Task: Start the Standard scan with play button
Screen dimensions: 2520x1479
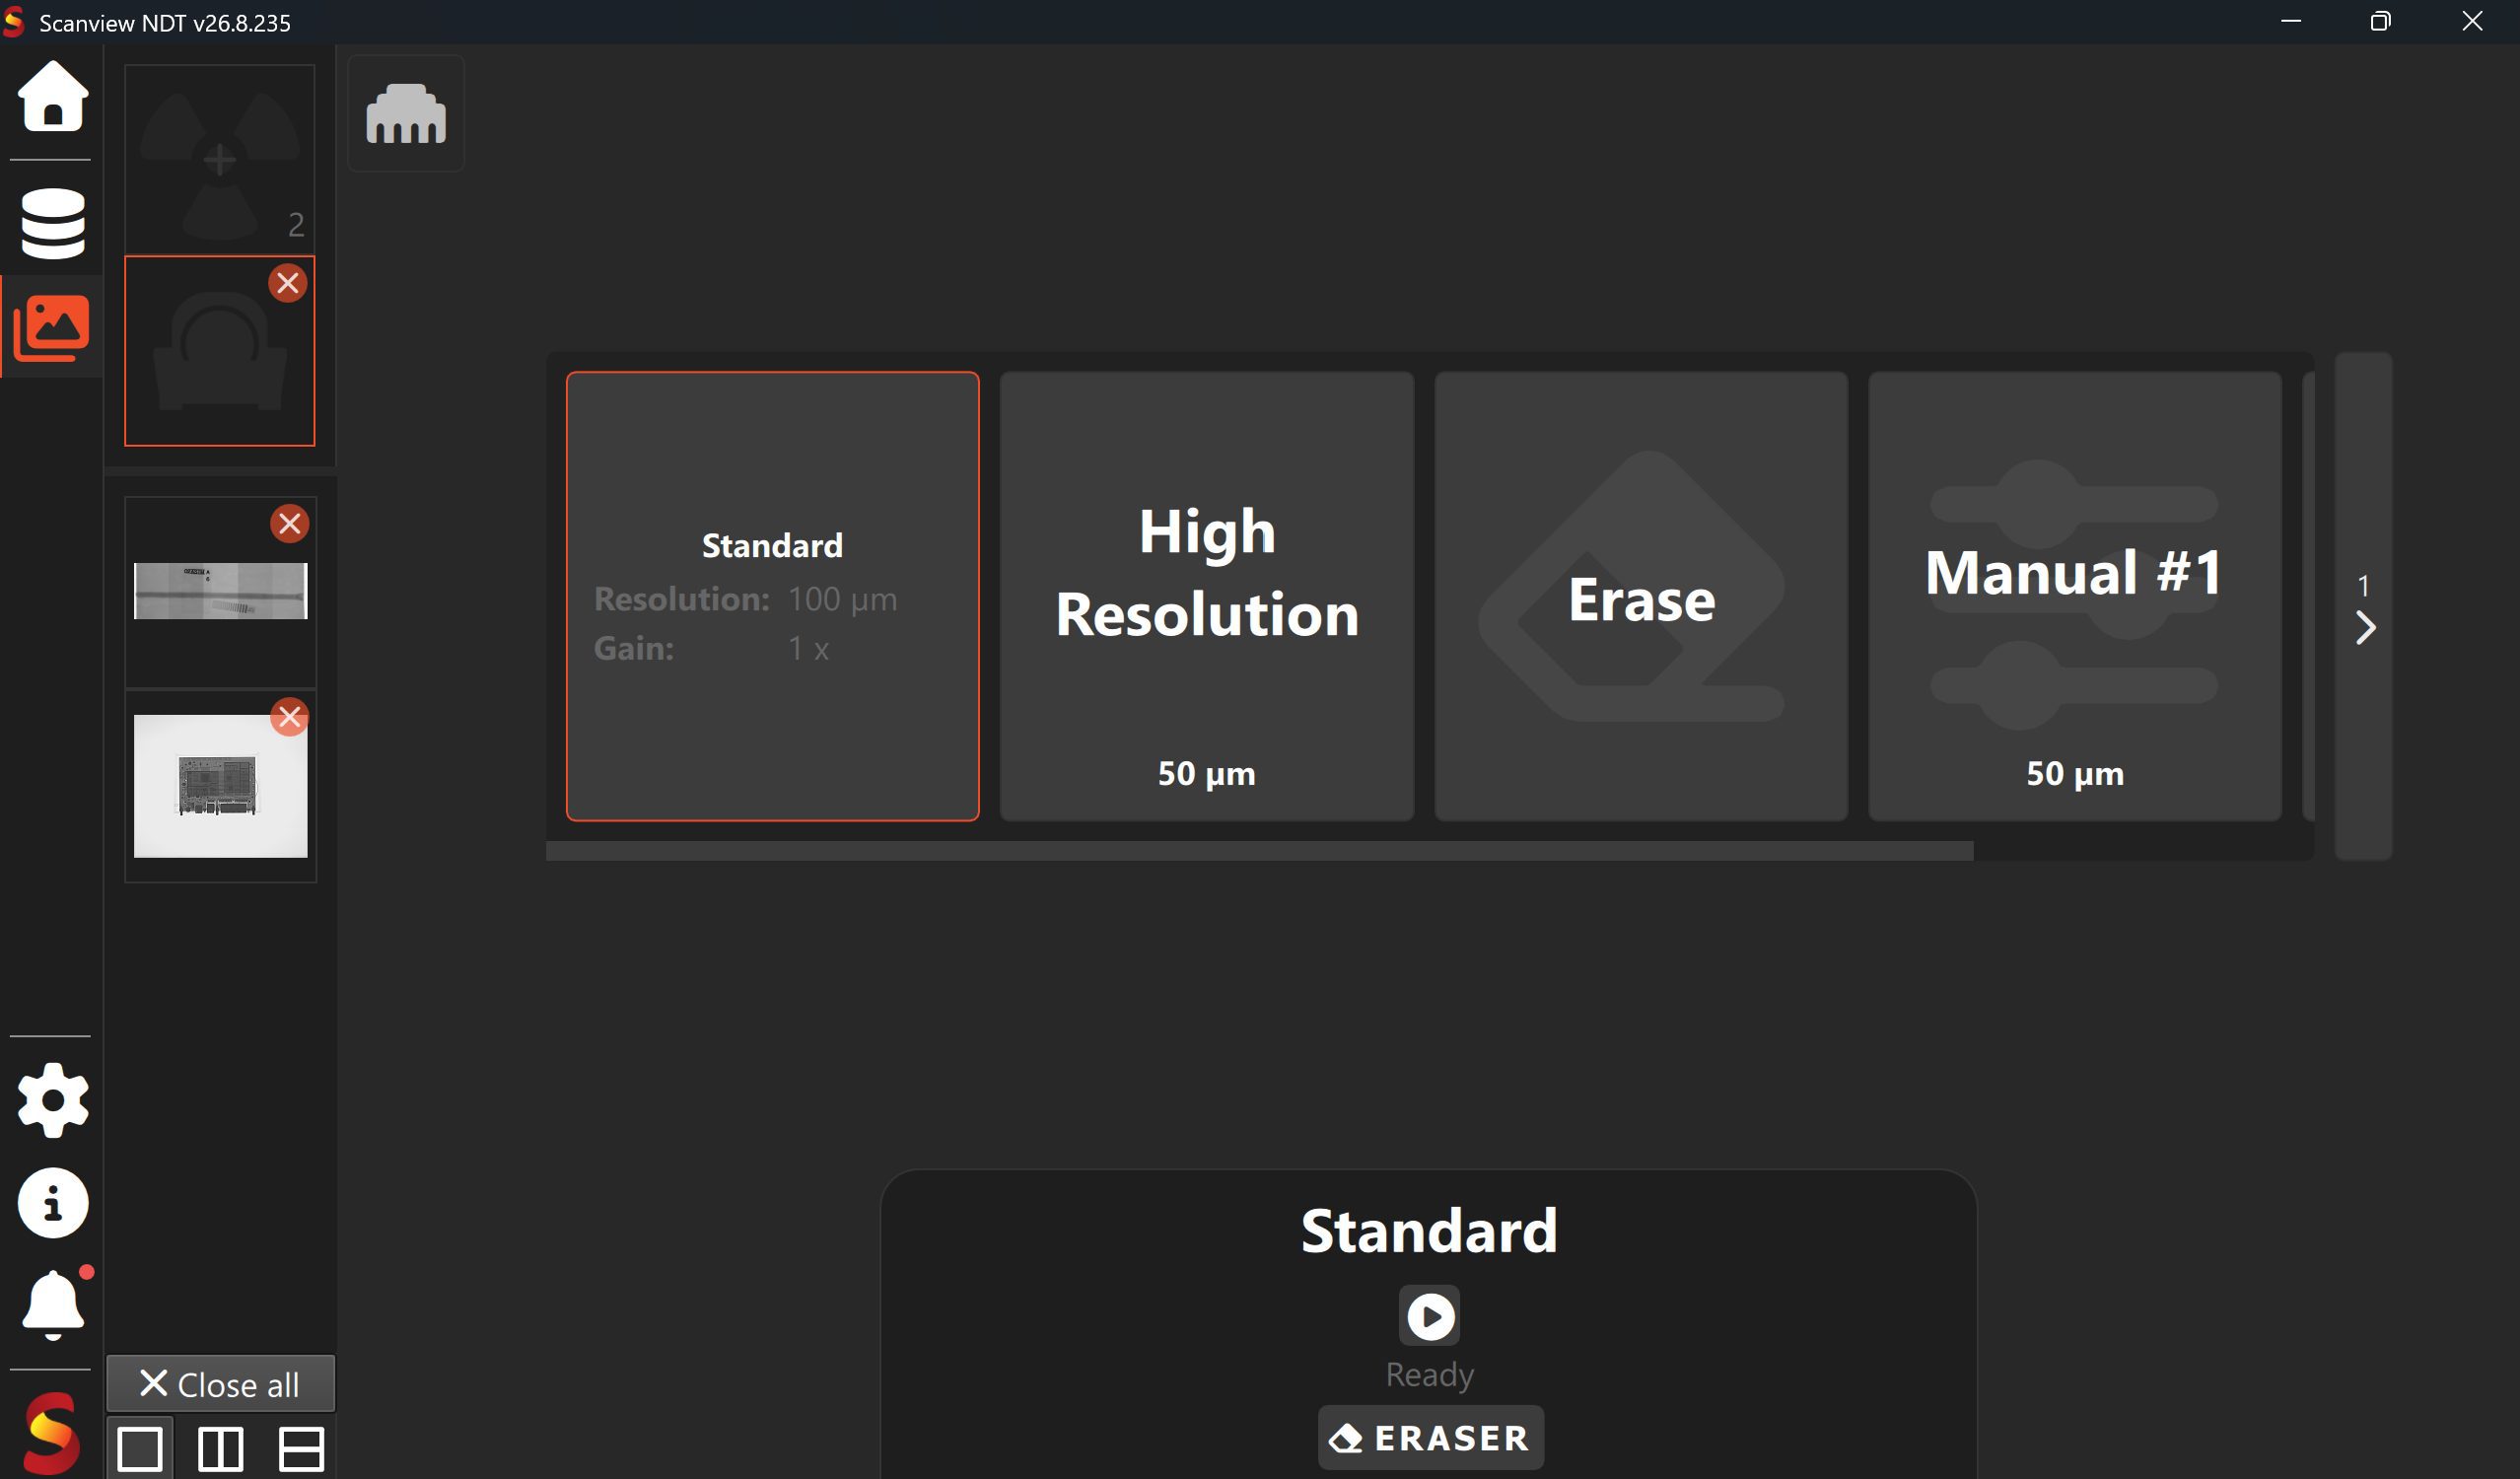Action: click(1430, 1316)
